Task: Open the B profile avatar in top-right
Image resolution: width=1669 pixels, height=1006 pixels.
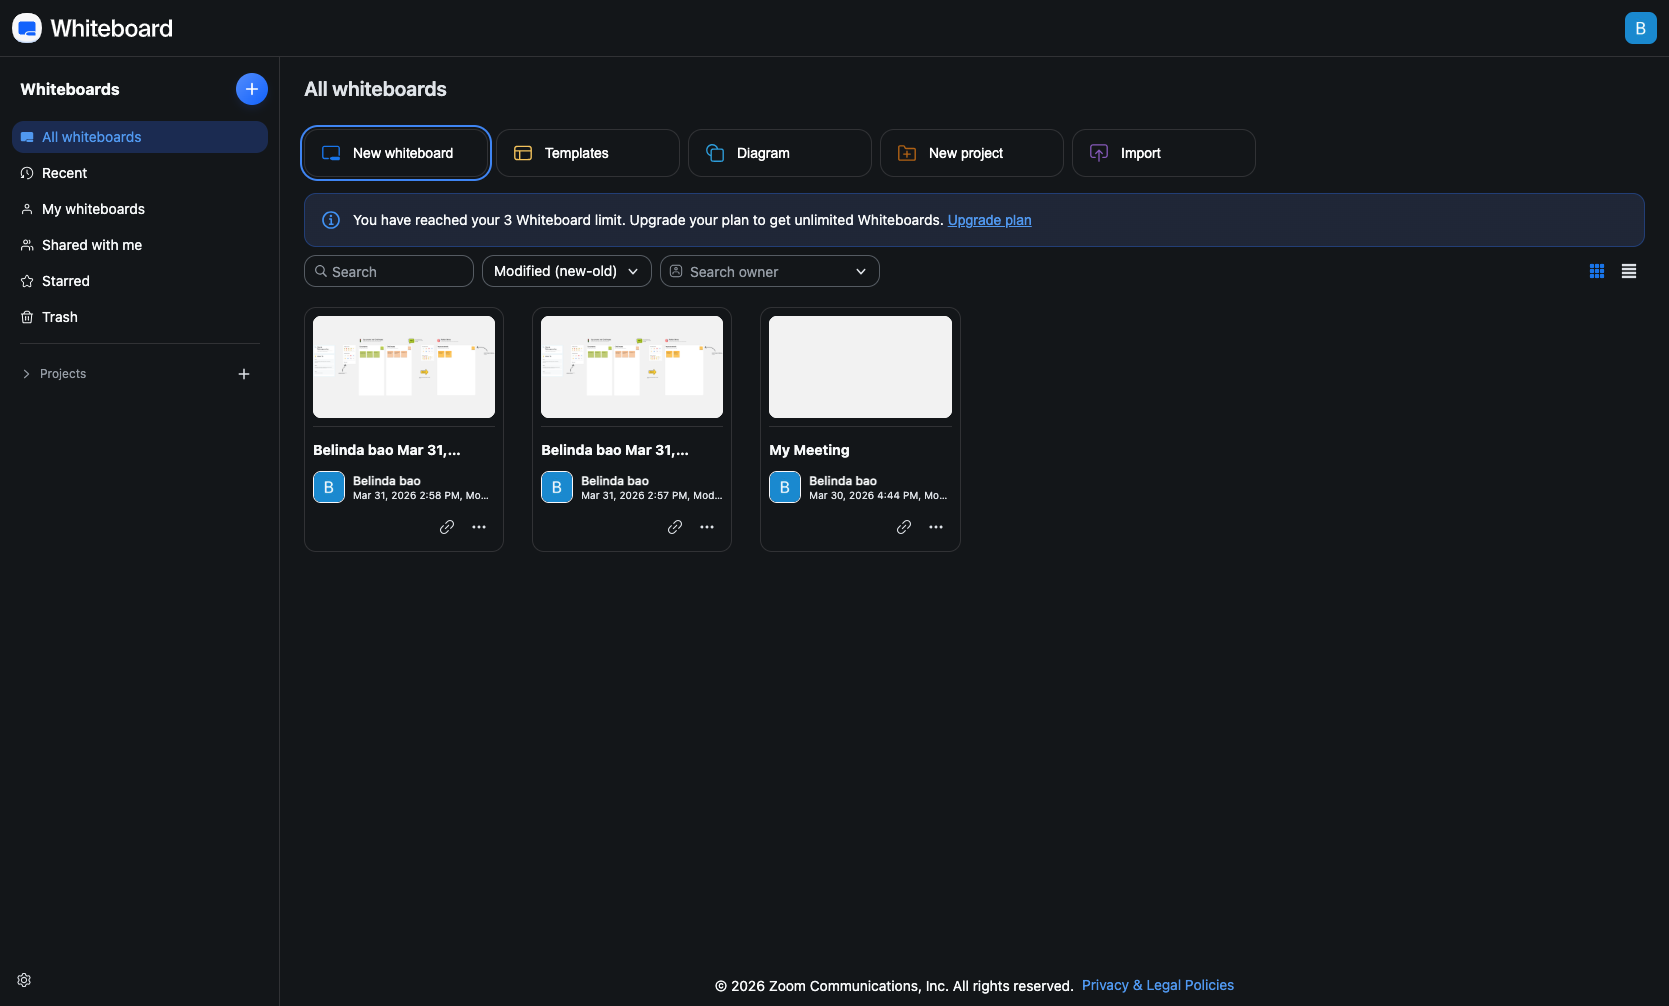Action: [1640, 28]
